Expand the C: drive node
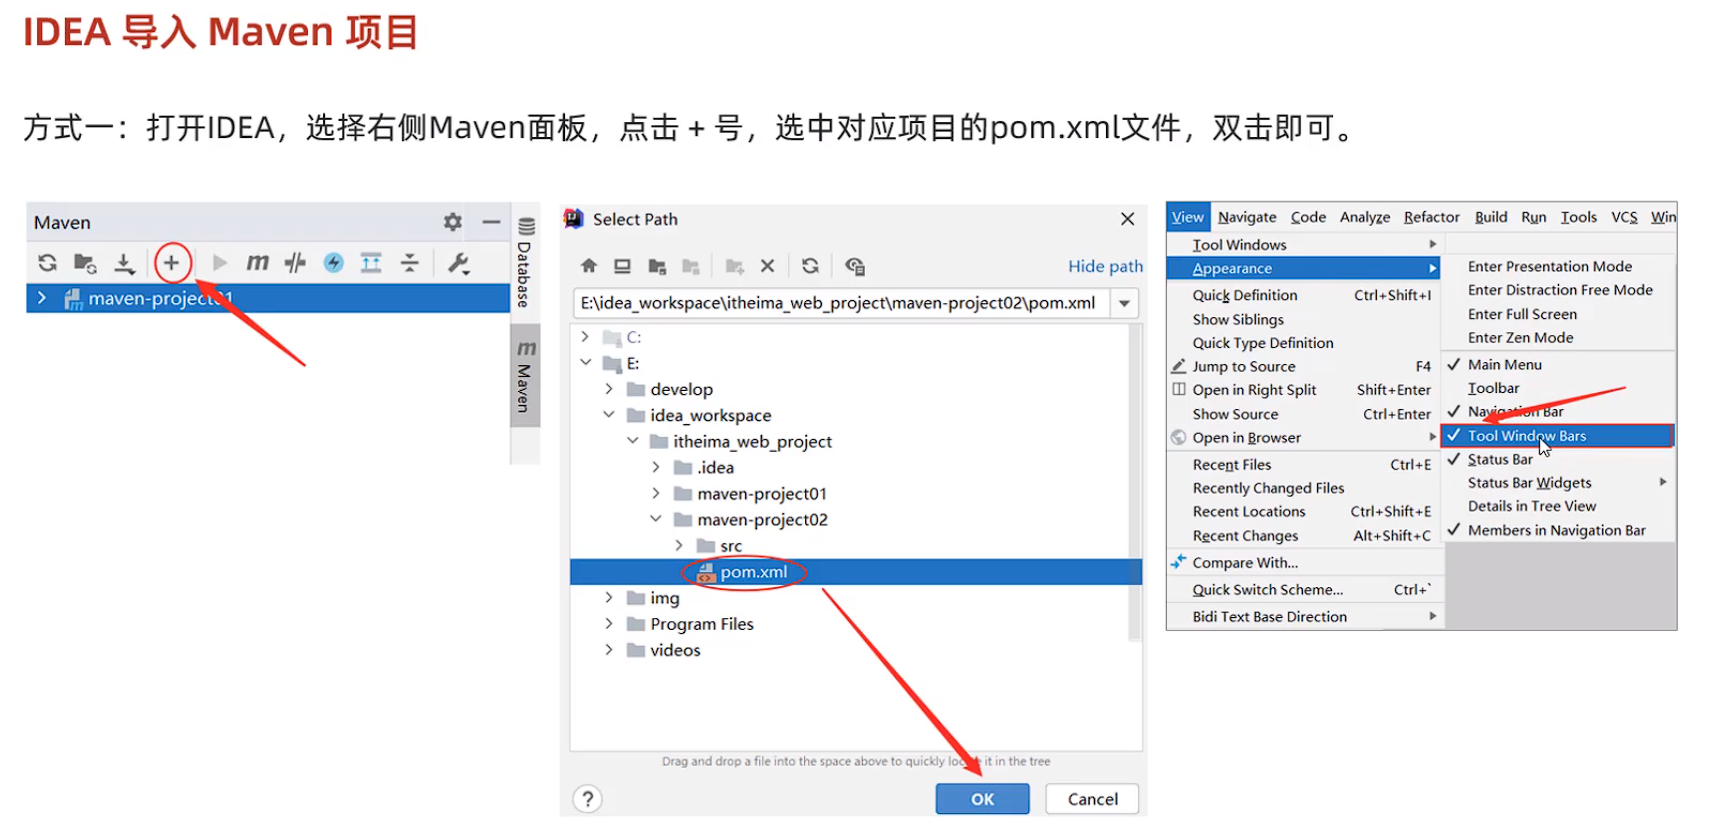1714x831 pixels. [585, 337]
